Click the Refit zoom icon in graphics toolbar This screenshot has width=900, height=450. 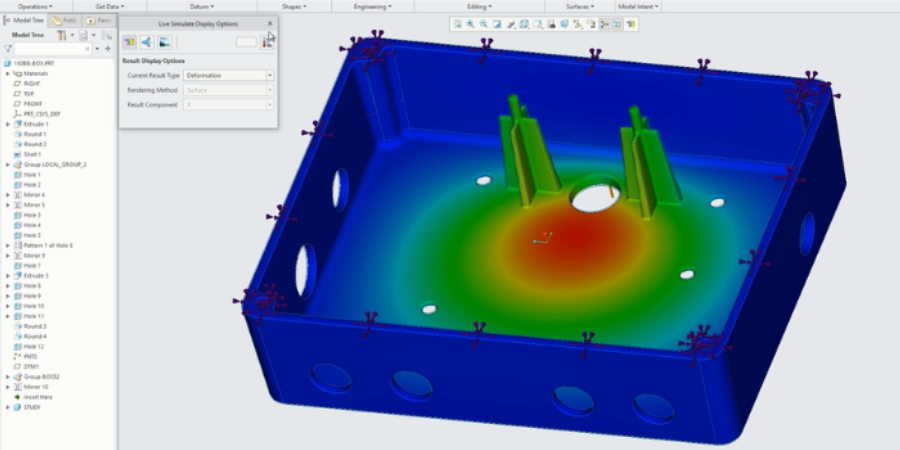click(458, 23)
